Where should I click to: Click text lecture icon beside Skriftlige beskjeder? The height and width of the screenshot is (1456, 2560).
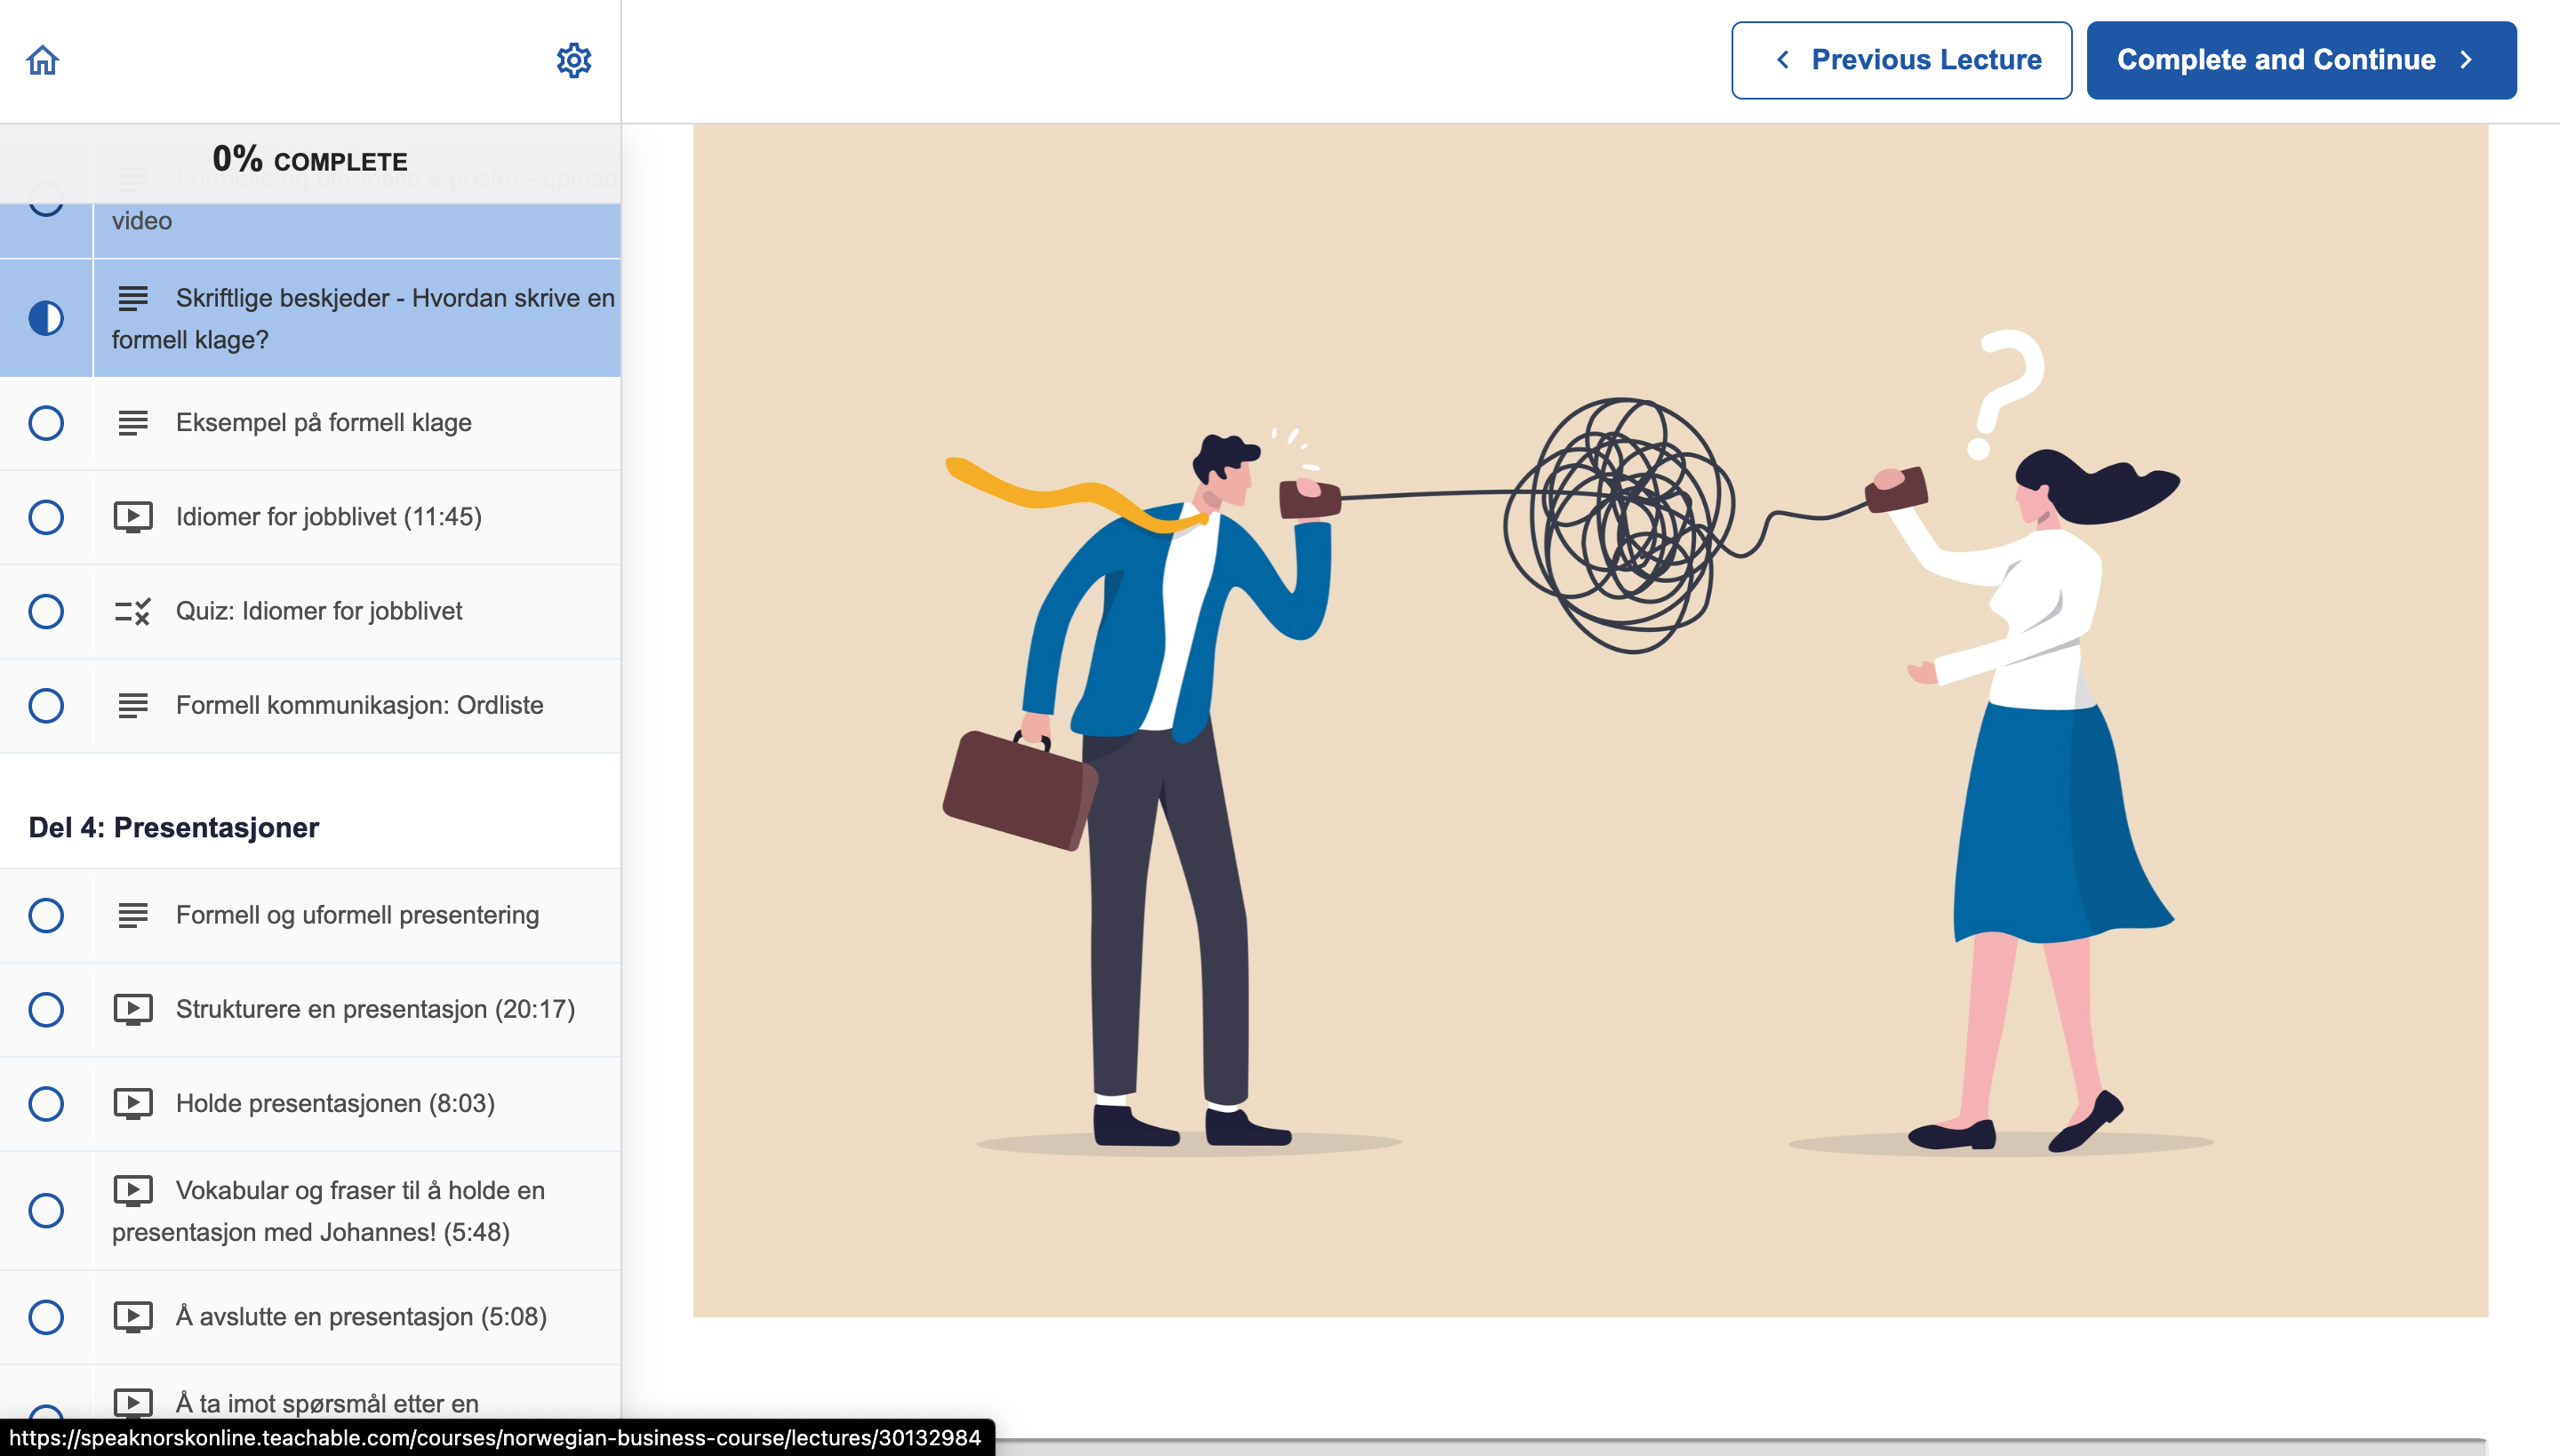pyautogui.click(x=133, y=298)
